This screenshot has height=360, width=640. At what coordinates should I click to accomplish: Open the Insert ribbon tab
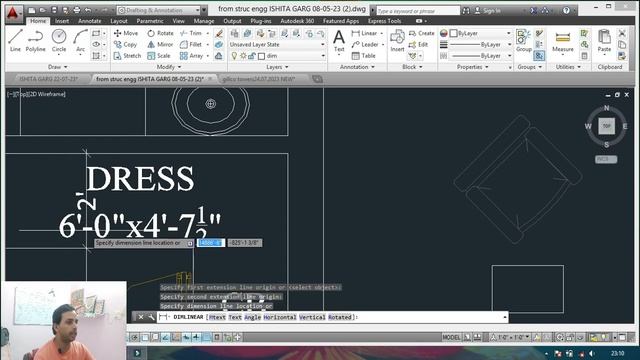(x=62, y=21)
